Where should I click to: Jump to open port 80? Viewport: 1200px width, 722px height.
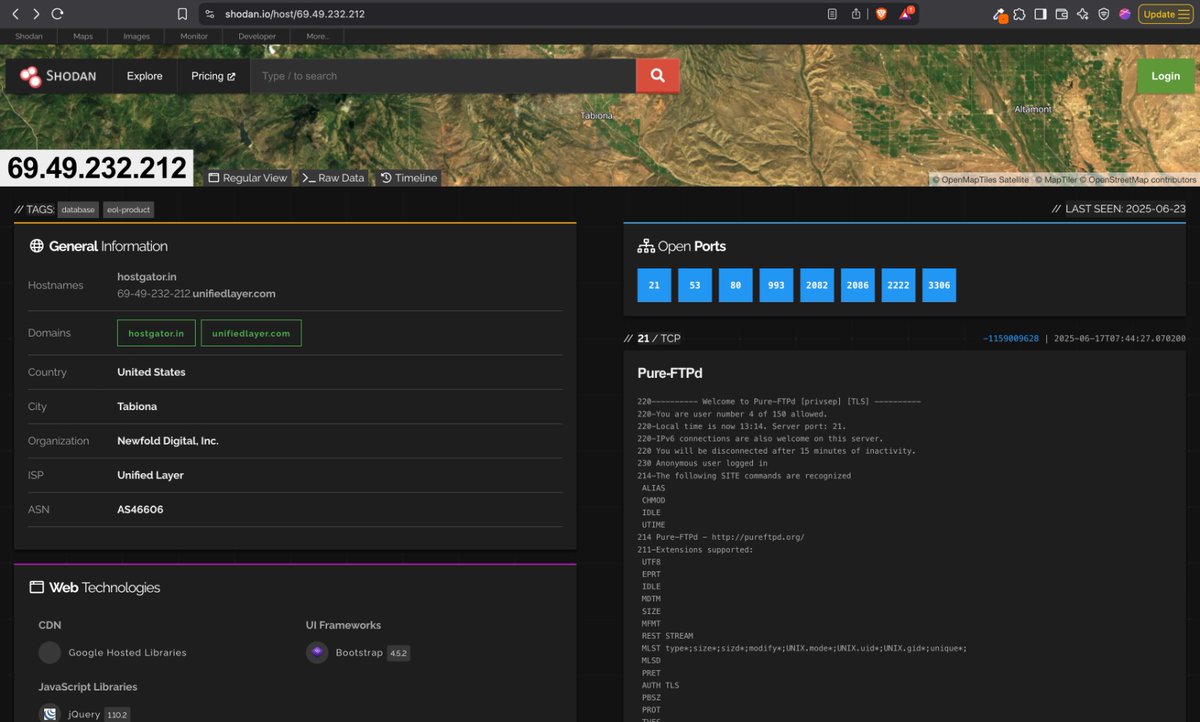point(735,285)
